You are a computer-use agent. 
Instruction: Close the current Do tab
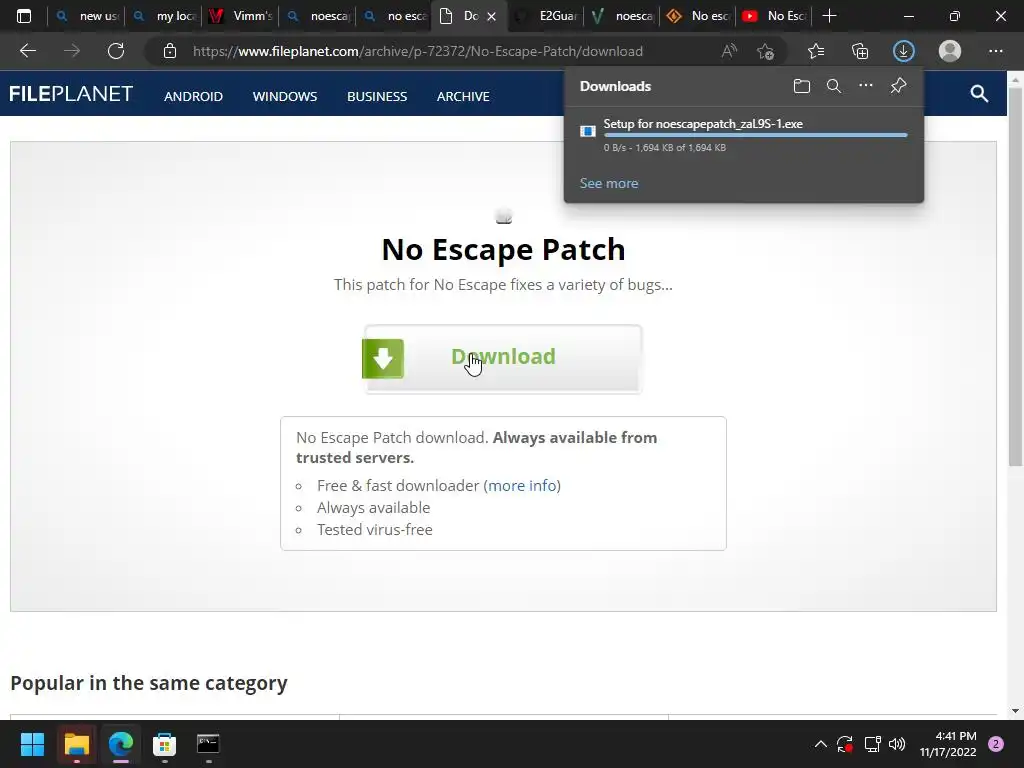pos(492,16)
